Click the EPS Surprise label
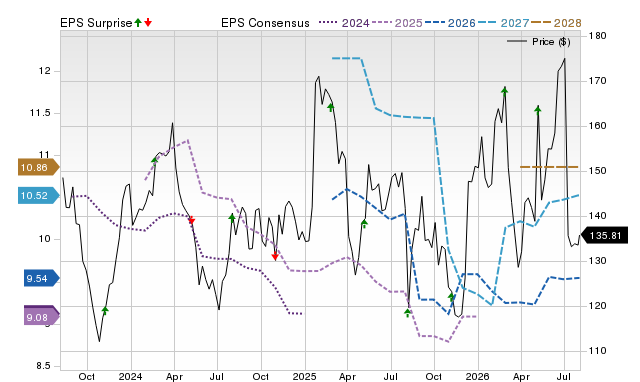The width and height of the screenshot is (640, 382). click(96, 23)
